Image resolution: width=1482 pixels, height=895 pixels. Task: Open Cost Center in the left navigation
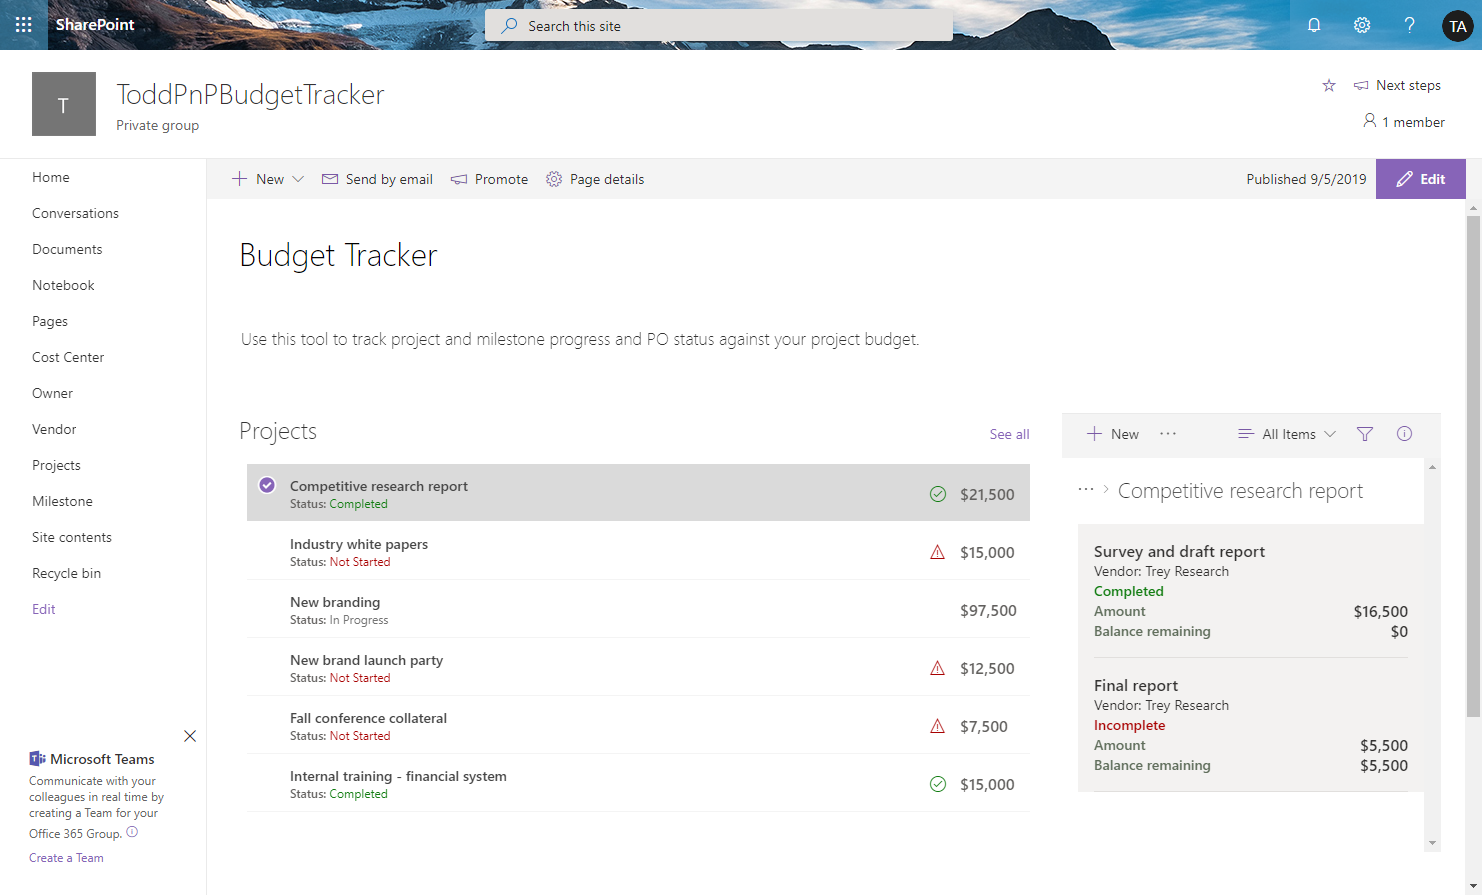pos(68,357)
